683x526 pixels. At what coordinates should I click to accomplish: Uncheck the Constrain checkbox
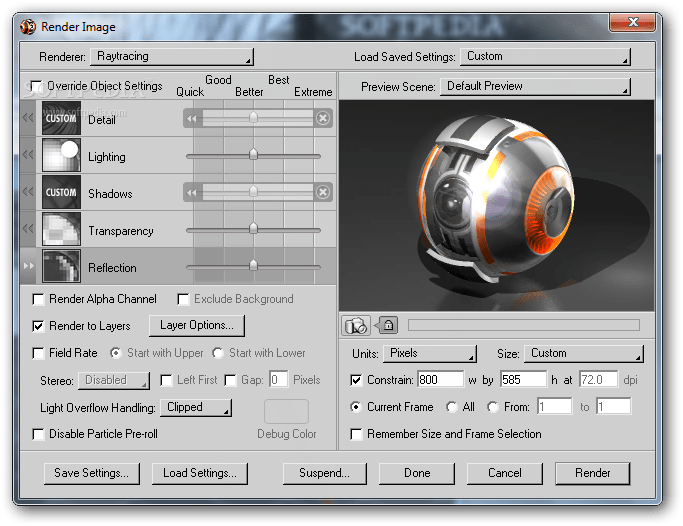tap(356, 381)
